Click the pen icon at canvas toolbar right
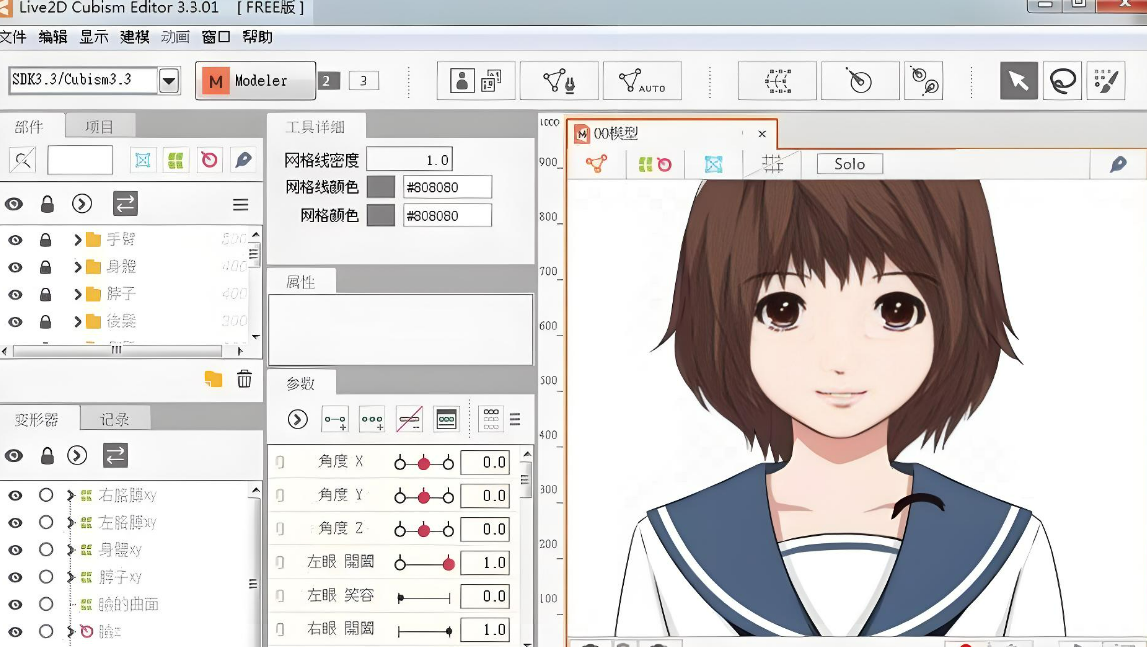The height and width of the screenshot is (647, 1147). pos(1118,164)
